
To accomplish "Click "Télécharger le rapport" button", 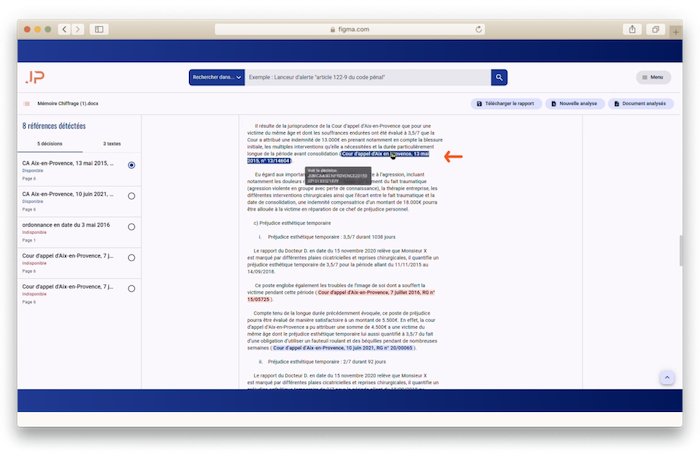I will click(x=506, y=104).
